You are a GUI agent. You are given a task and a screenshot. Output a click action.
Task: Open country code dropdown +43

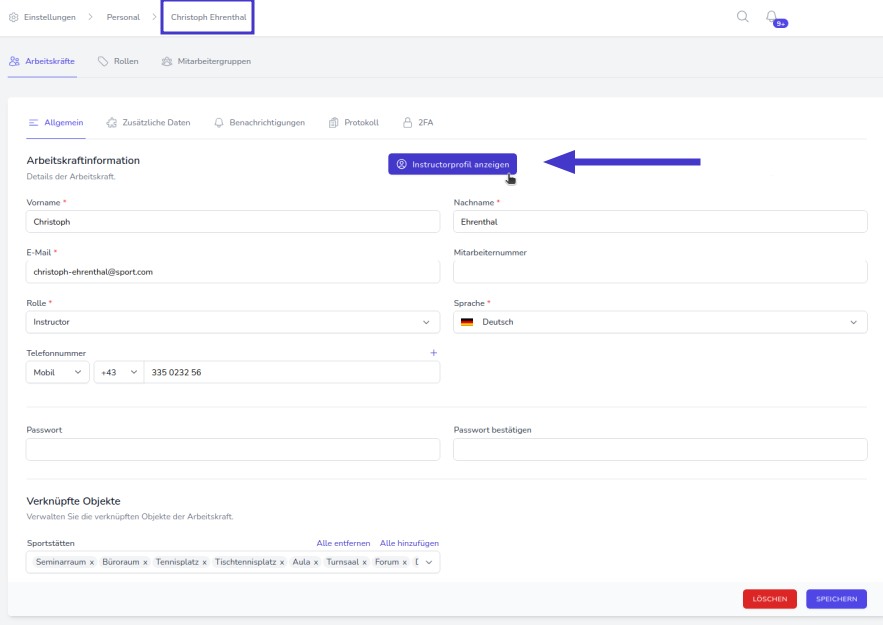click(119, 372)
